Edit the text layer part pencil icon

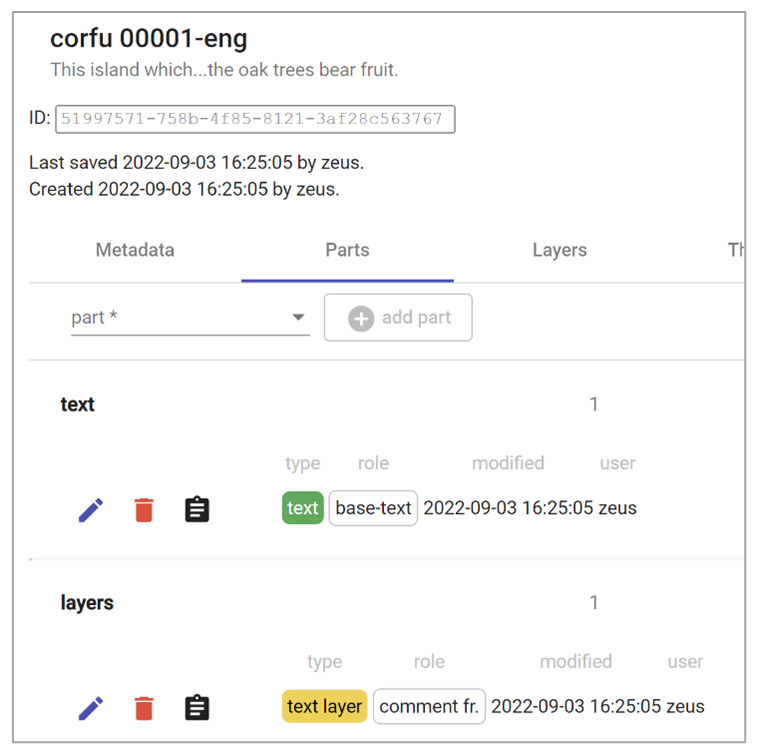pos(91,708)
